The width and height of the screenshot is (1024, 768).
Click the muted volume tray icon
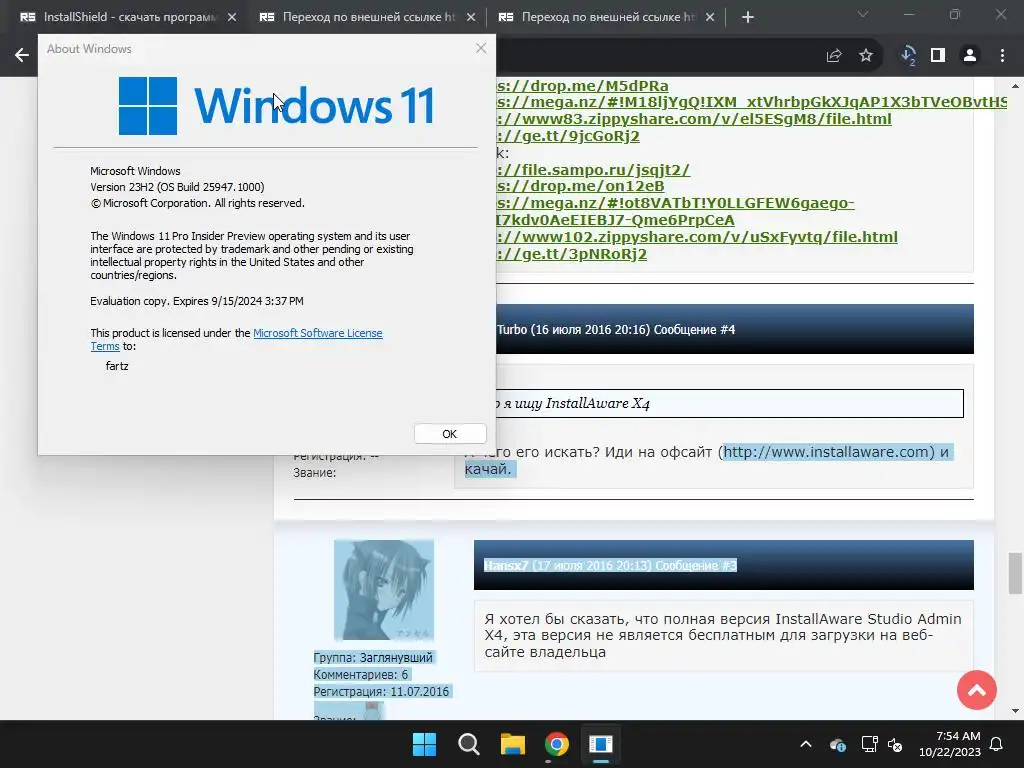pyautogui.click(x=895, y=744)
